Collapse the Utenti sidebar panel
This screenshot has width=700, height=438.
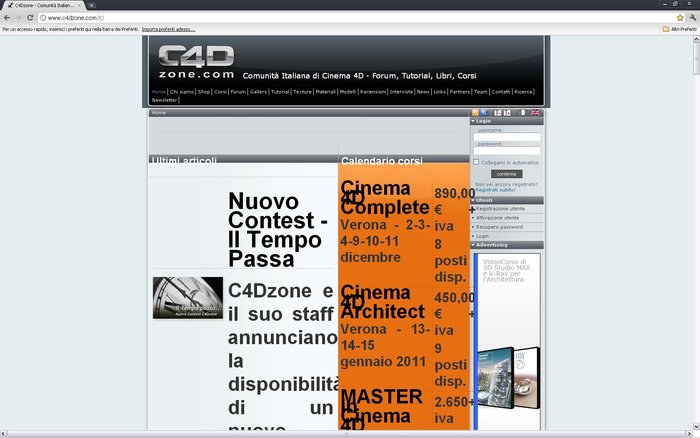[473, 200]
